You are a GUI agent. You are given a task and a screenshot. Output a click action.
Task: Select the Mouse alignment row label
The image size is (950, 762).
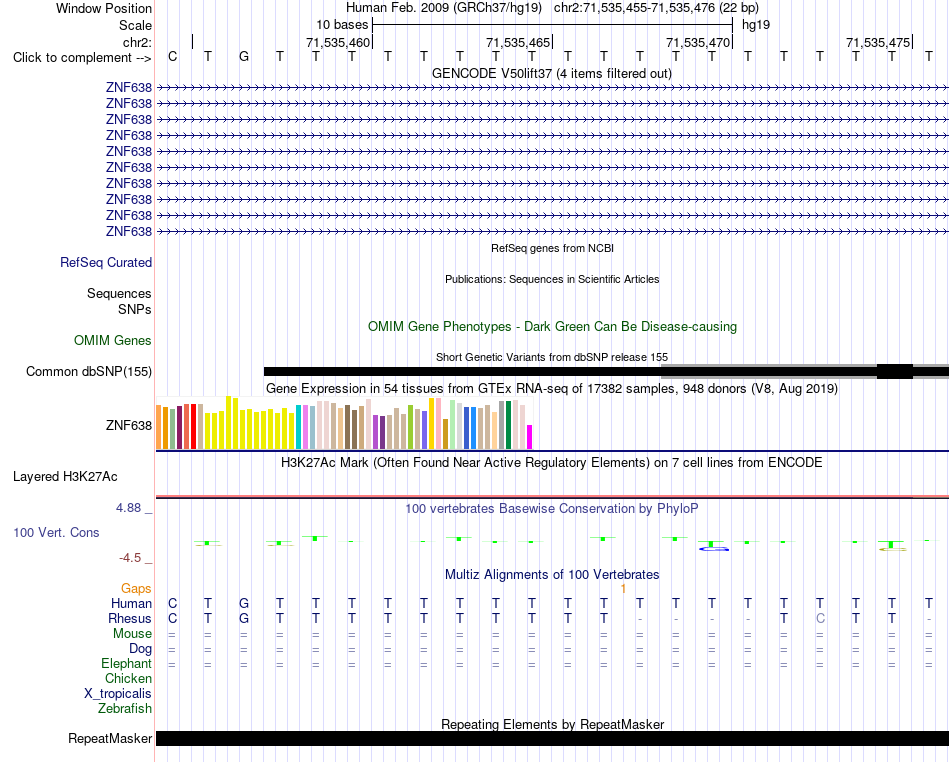click(132, 634)
